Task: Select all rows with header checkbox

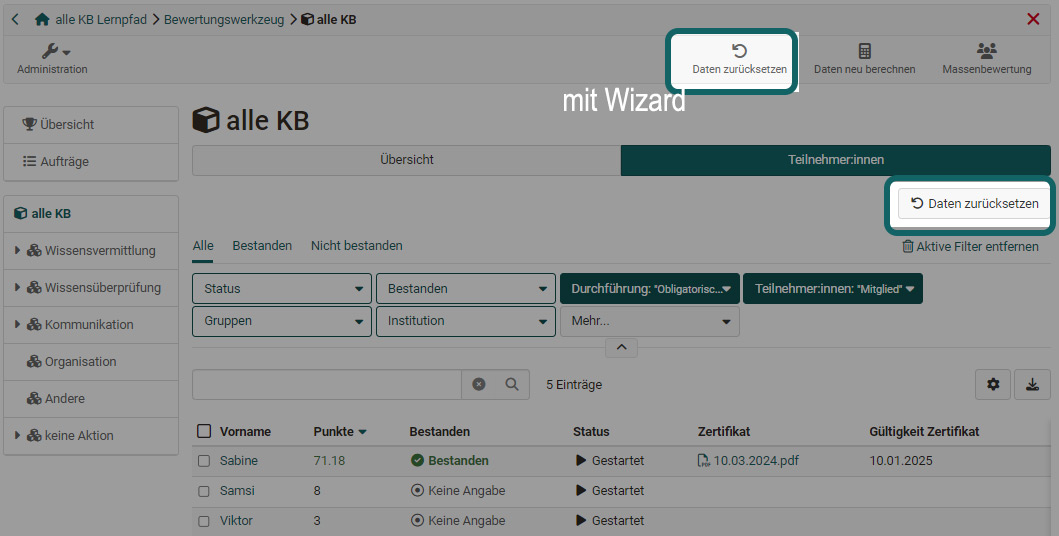Action: tap(204, 431)
